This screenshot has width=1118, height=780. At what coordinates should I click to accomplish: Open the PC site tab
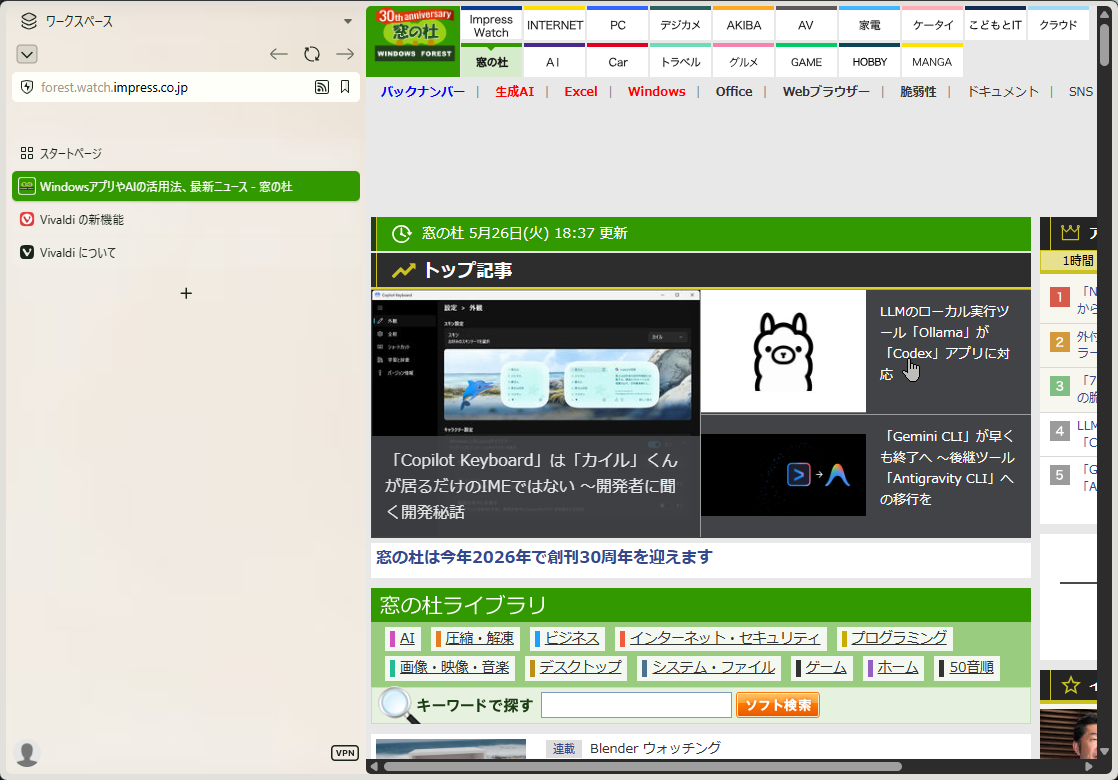[x=617, y=25]
